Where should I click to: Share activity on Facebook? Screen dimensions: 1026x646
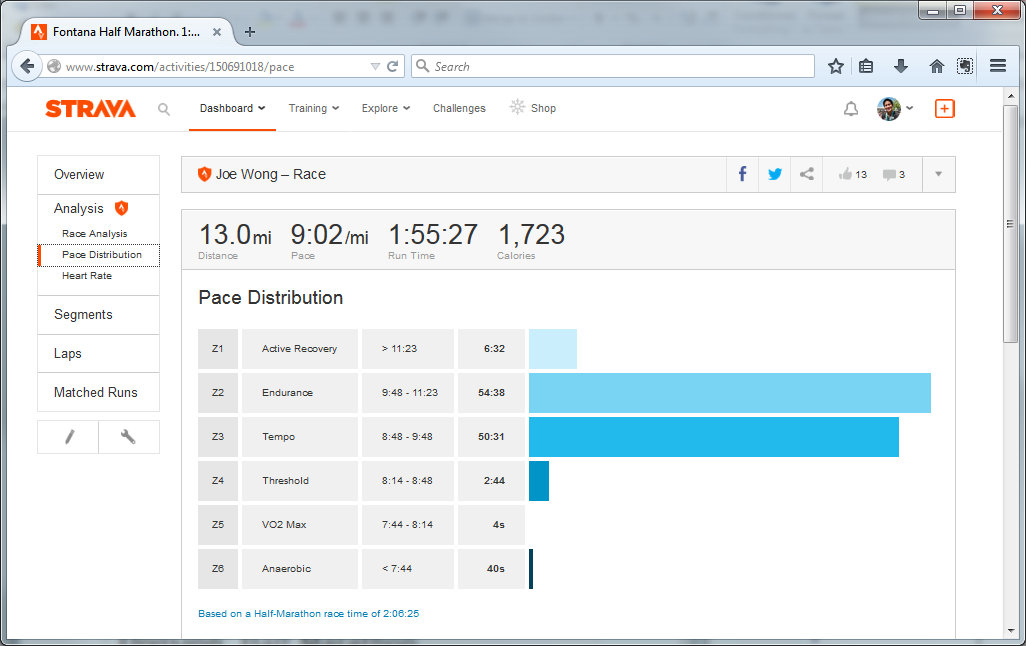coord(742,174)
